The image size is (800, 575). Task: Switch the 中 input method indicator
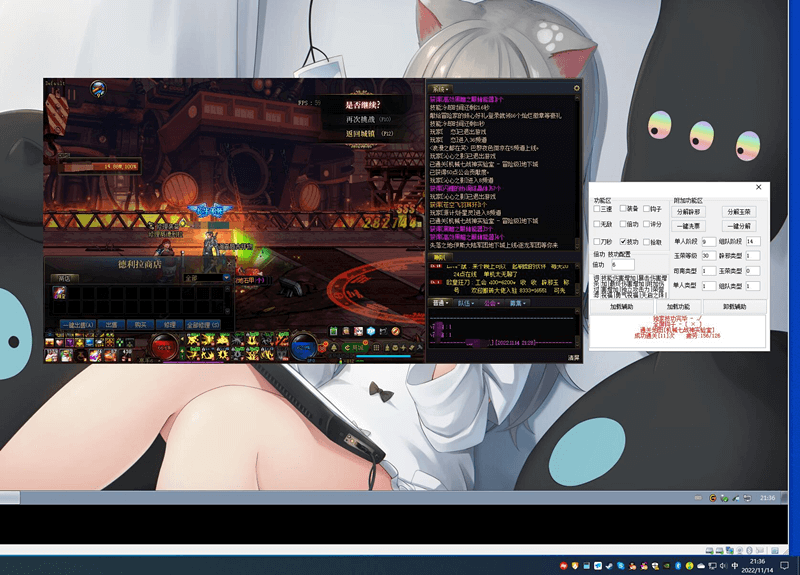[x=735, y=566]
